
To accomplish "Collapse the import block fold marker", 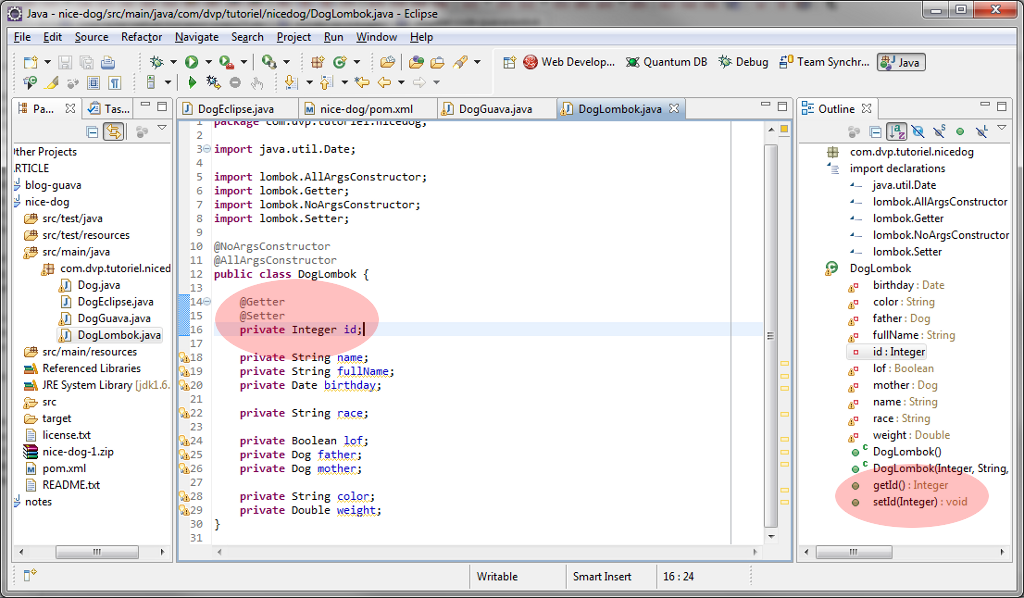I will (x=206, y=149).
